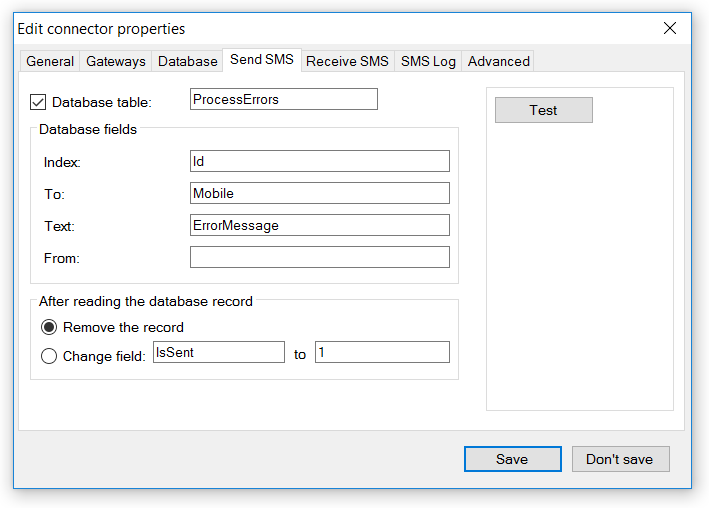Screen dimensions: 709x508
Task: Click the Text field containing ErrorMessage
Action: [x=320, y=225]
